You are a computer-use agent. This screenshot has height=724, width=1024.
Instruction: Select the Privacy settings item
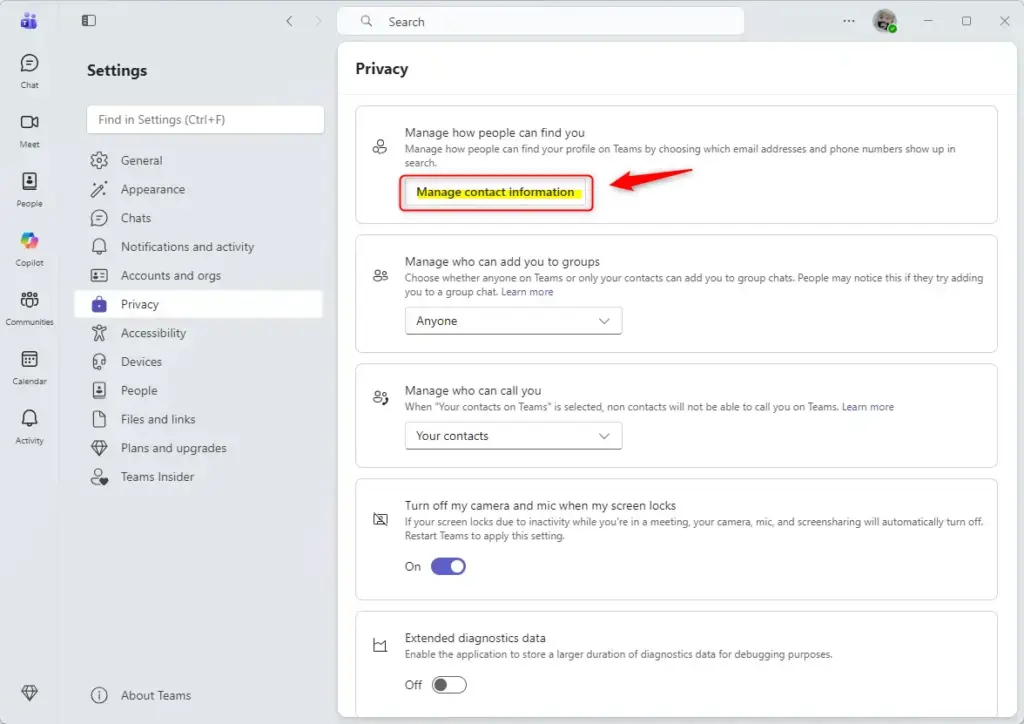pos(199,304)
